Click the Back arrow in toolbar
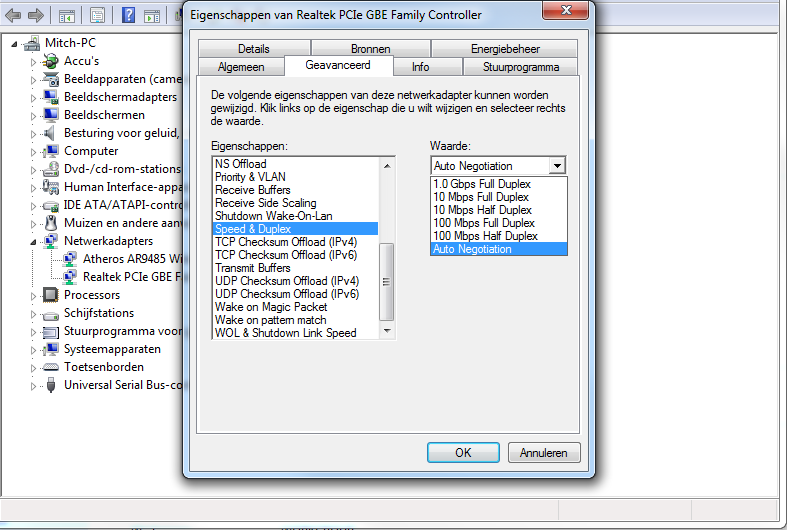The image size is (787, 530). (x=13, y=15)
